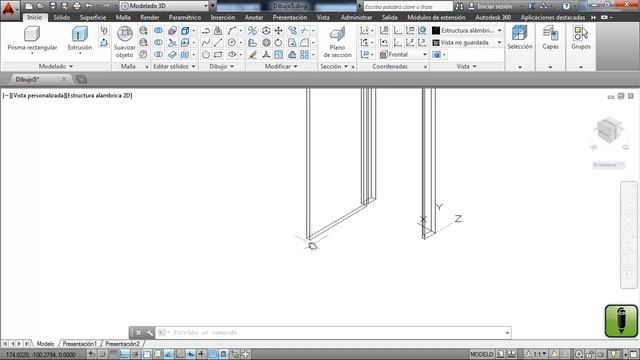Image resolution: width=640 pixels, height=360 pixels.
Task: Select the line tool in Dibujo panel
Action: (x=218, y=42)
